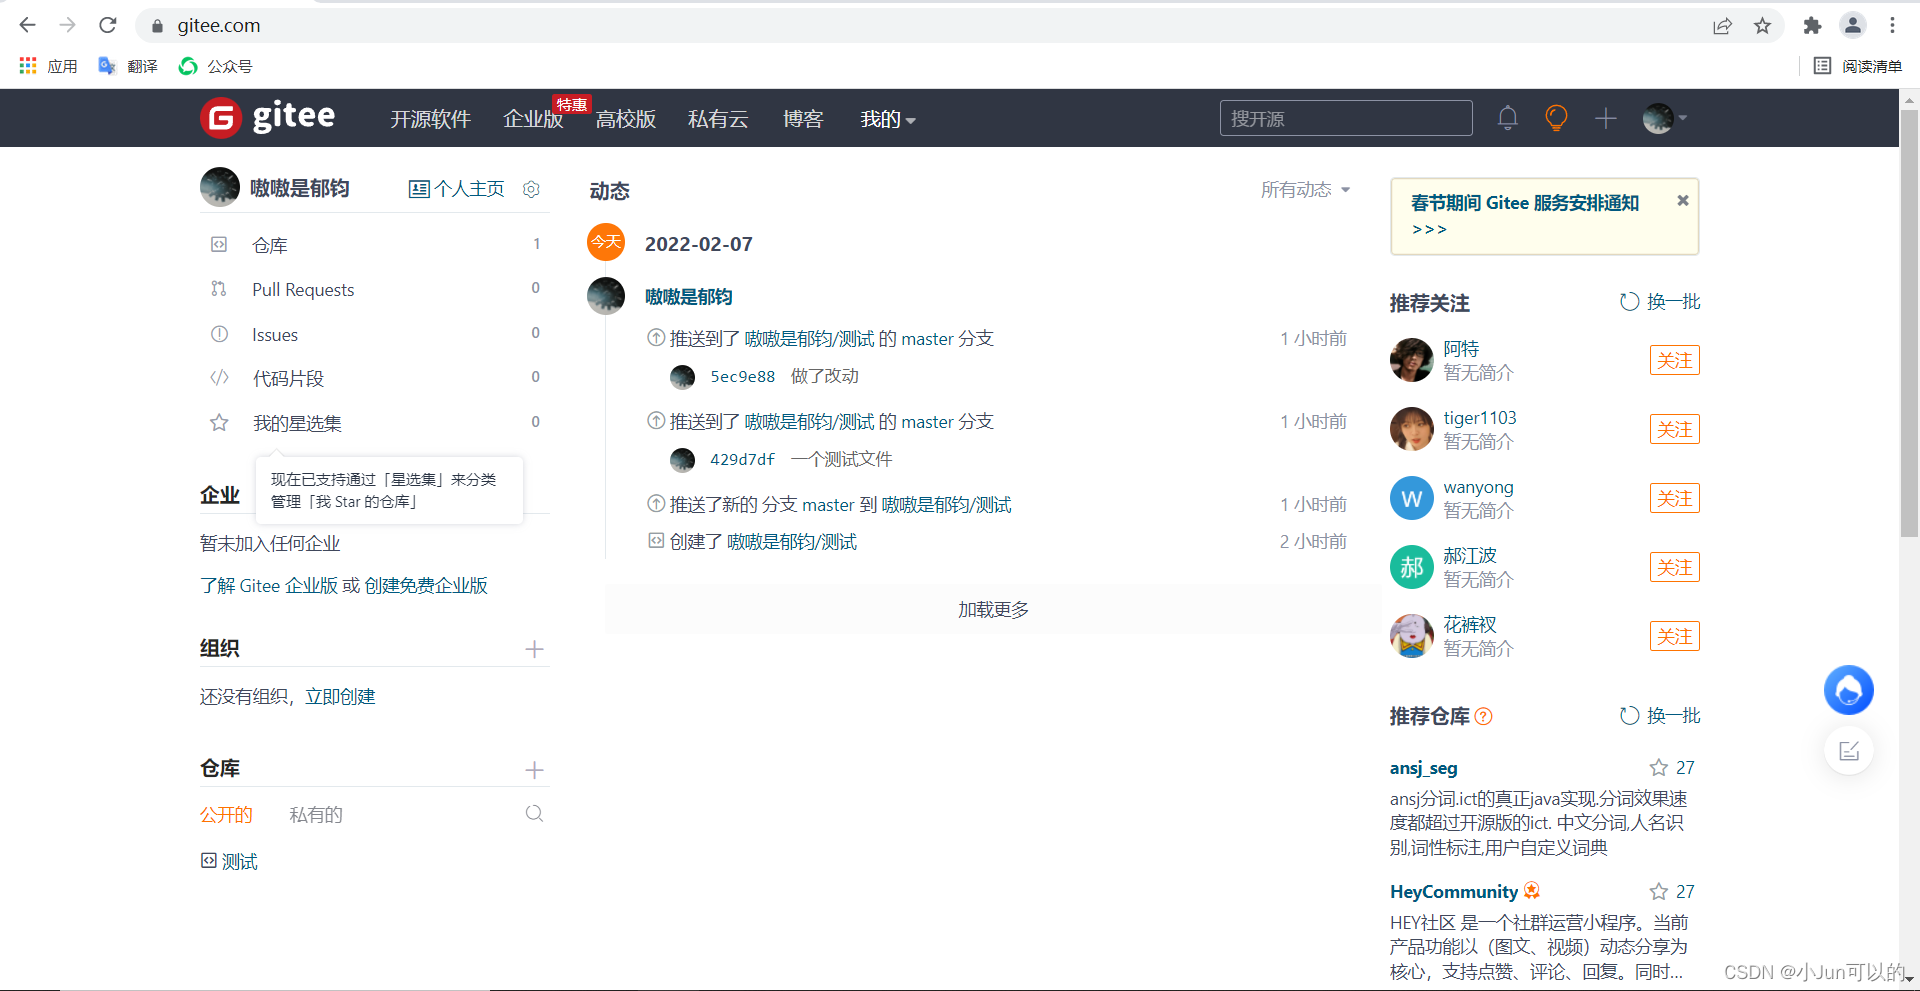Click the lightbulb feedback icon in navbar

point(1555,118)
